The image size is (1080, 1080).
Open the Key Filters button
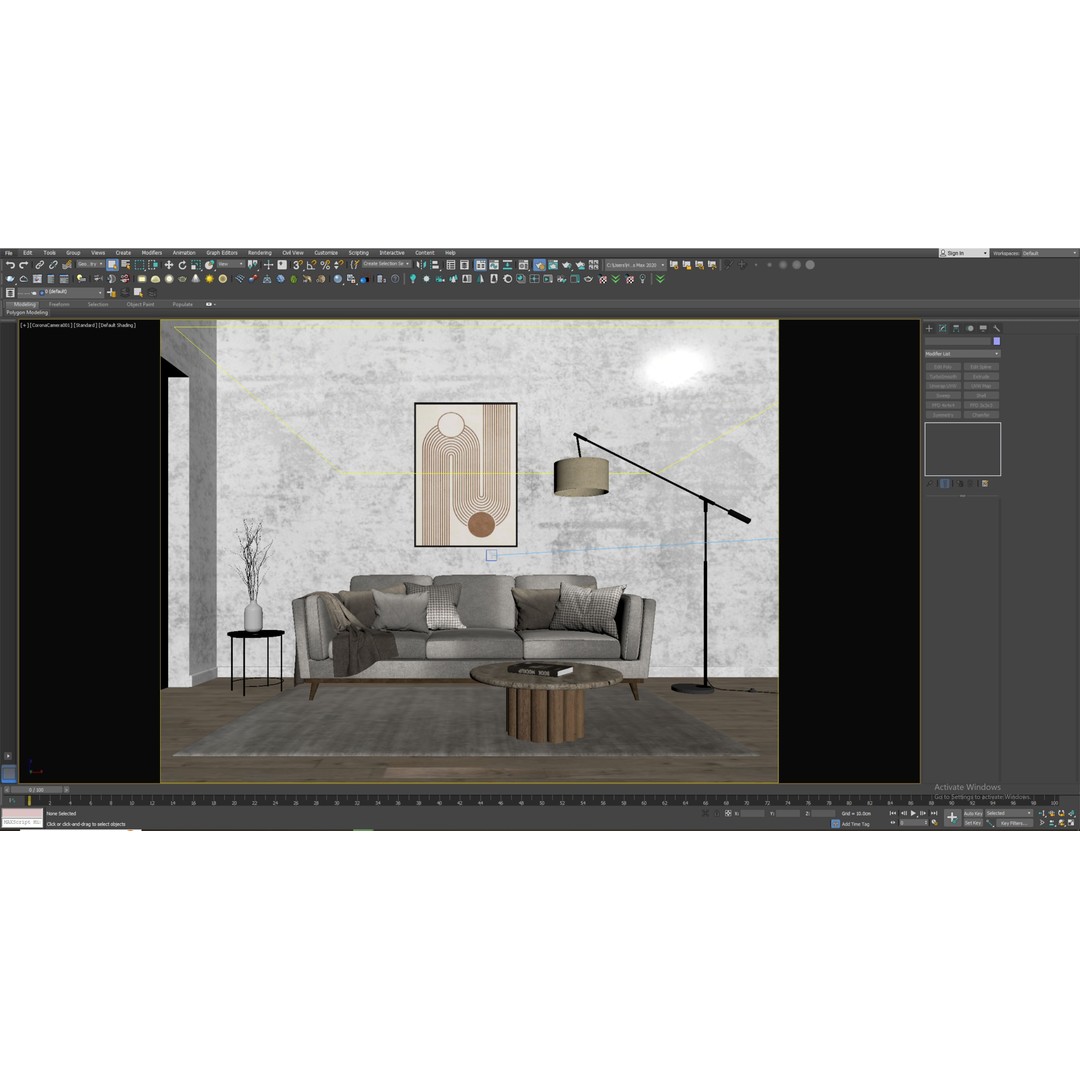point(1015,823)
